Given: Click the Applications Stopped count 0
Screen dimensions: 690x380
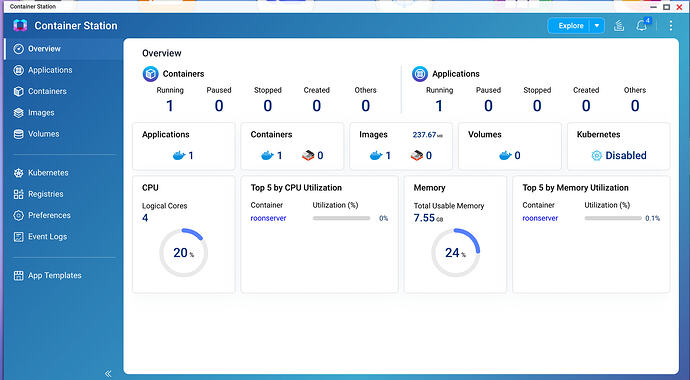Looking at the screenshot, I should point(537,106).
